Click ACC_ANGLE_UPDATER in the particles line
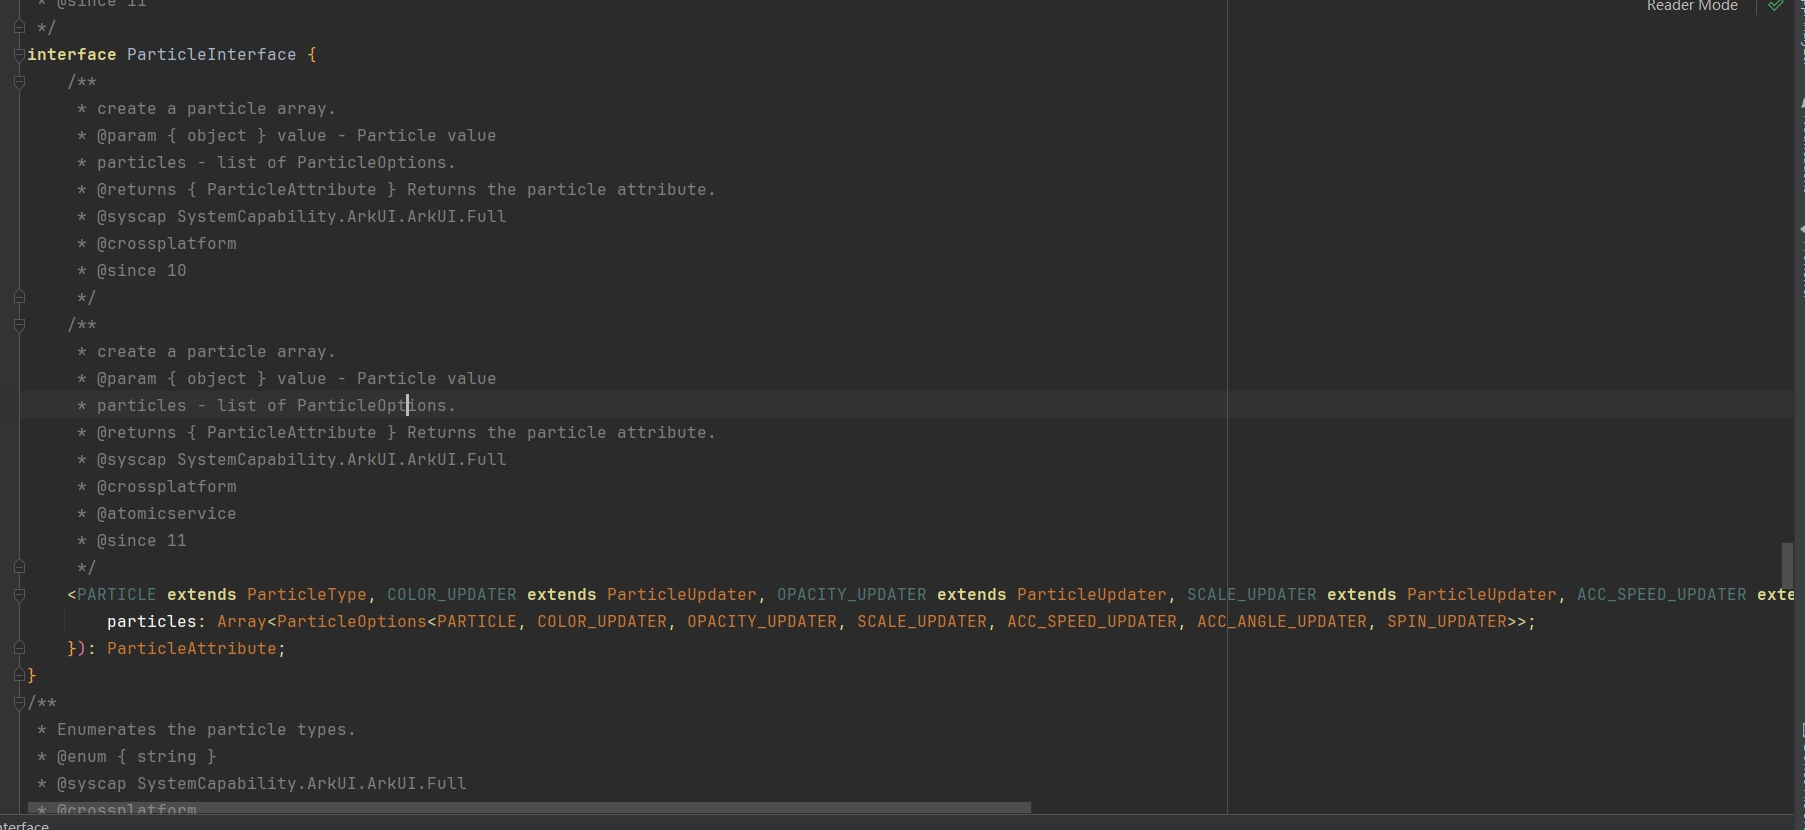 [1282, 622]
